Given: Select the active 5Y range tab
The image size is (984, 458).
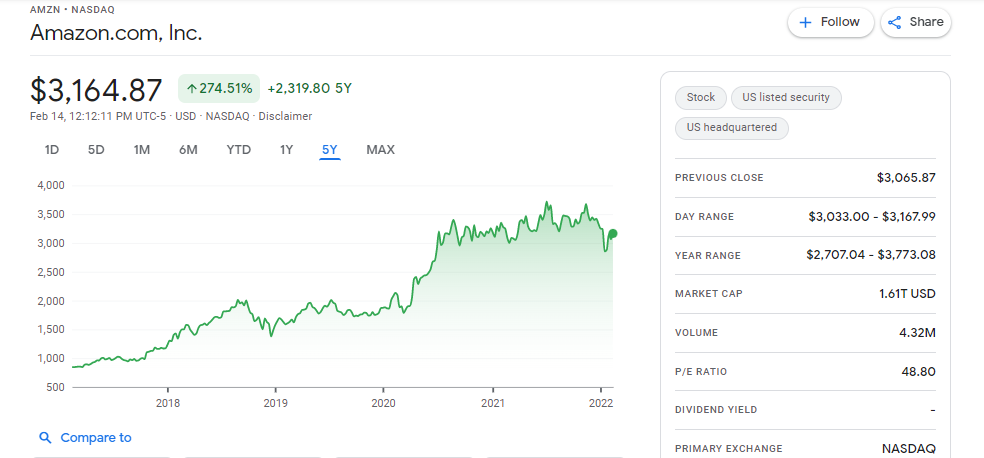Looking at the screenshot, I should click(329, 150).
